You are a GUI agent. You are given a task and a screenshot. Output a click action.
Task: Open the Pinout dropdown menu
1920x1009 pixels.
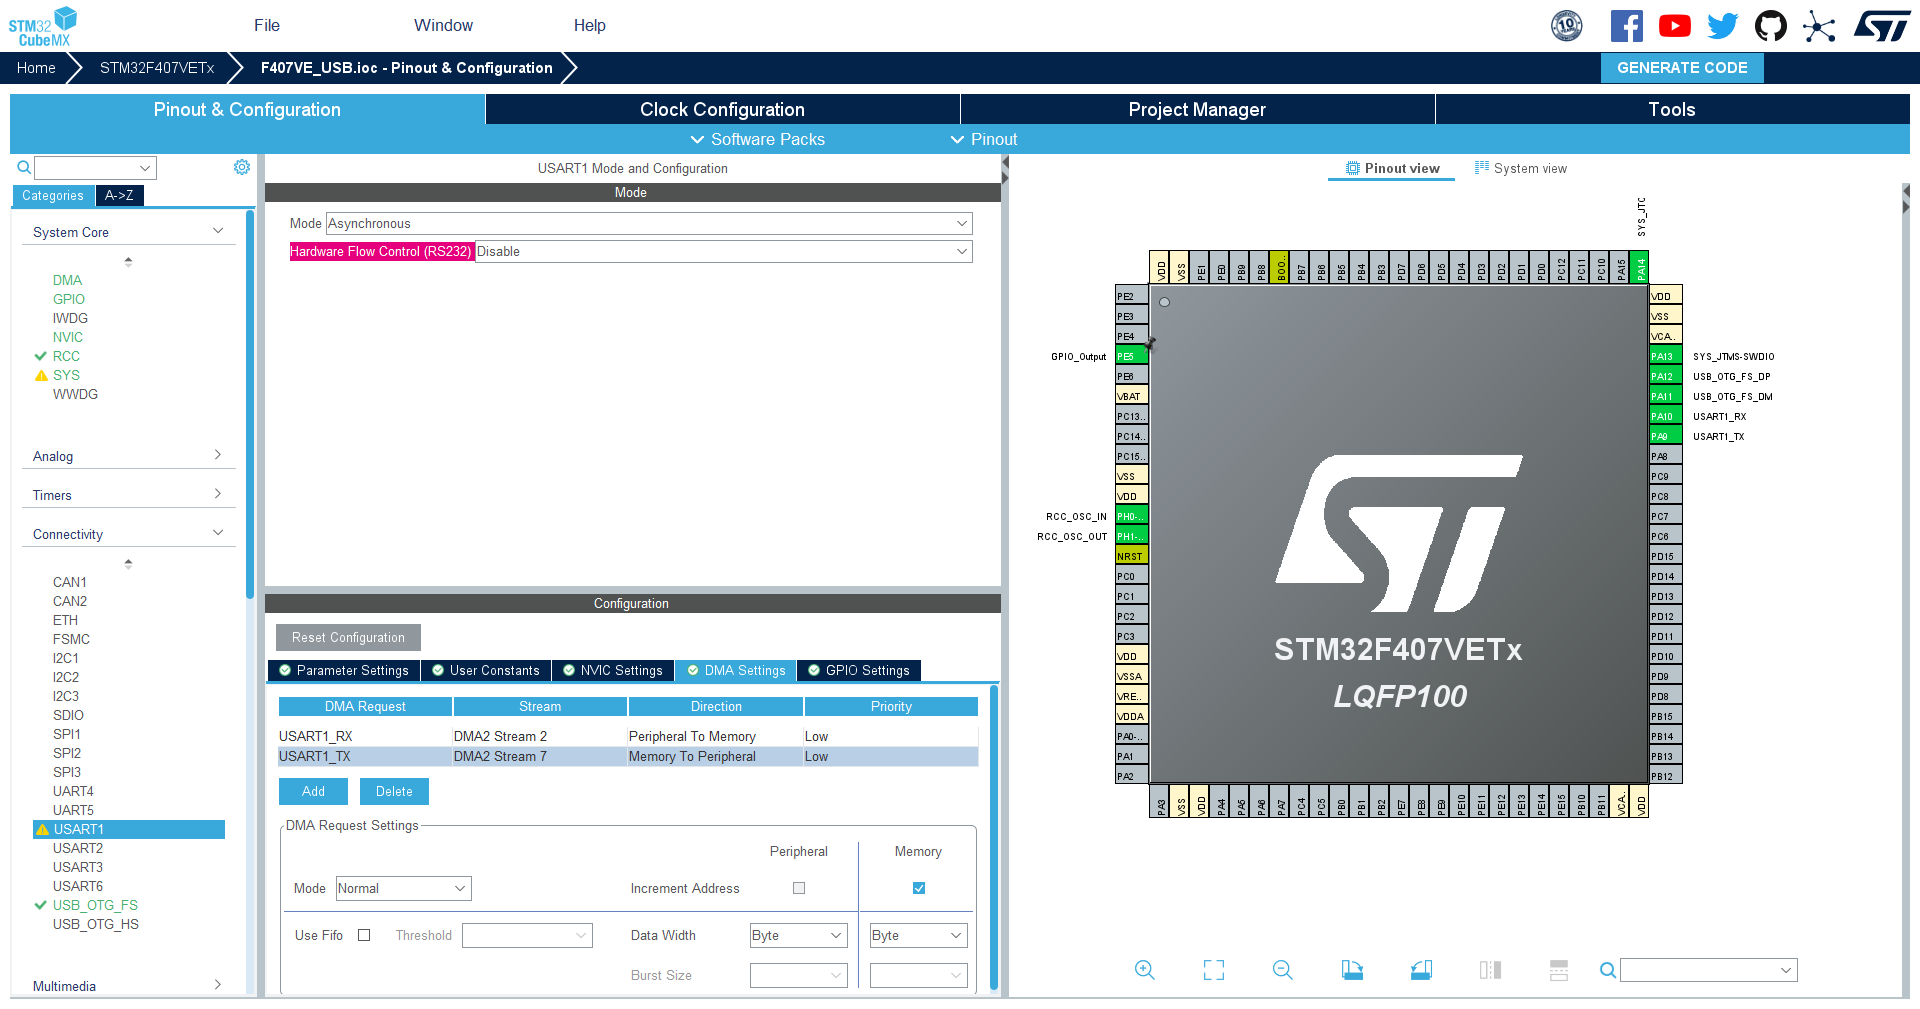coord(983,139)
